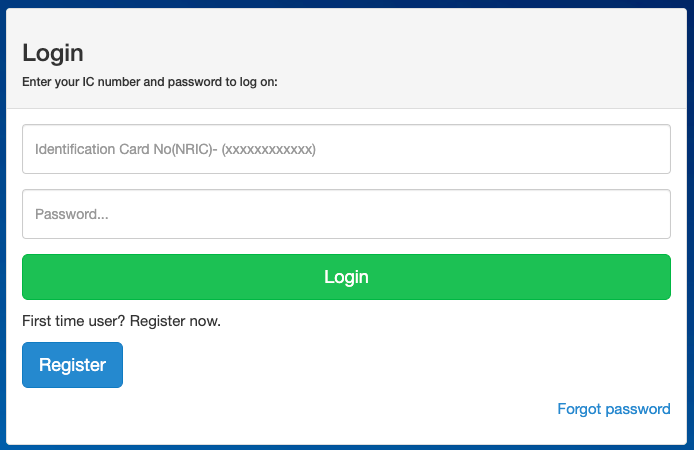Screen dimensions: 694x450
Task: Start sign-up via the Register button
Action: click(72, 365)
